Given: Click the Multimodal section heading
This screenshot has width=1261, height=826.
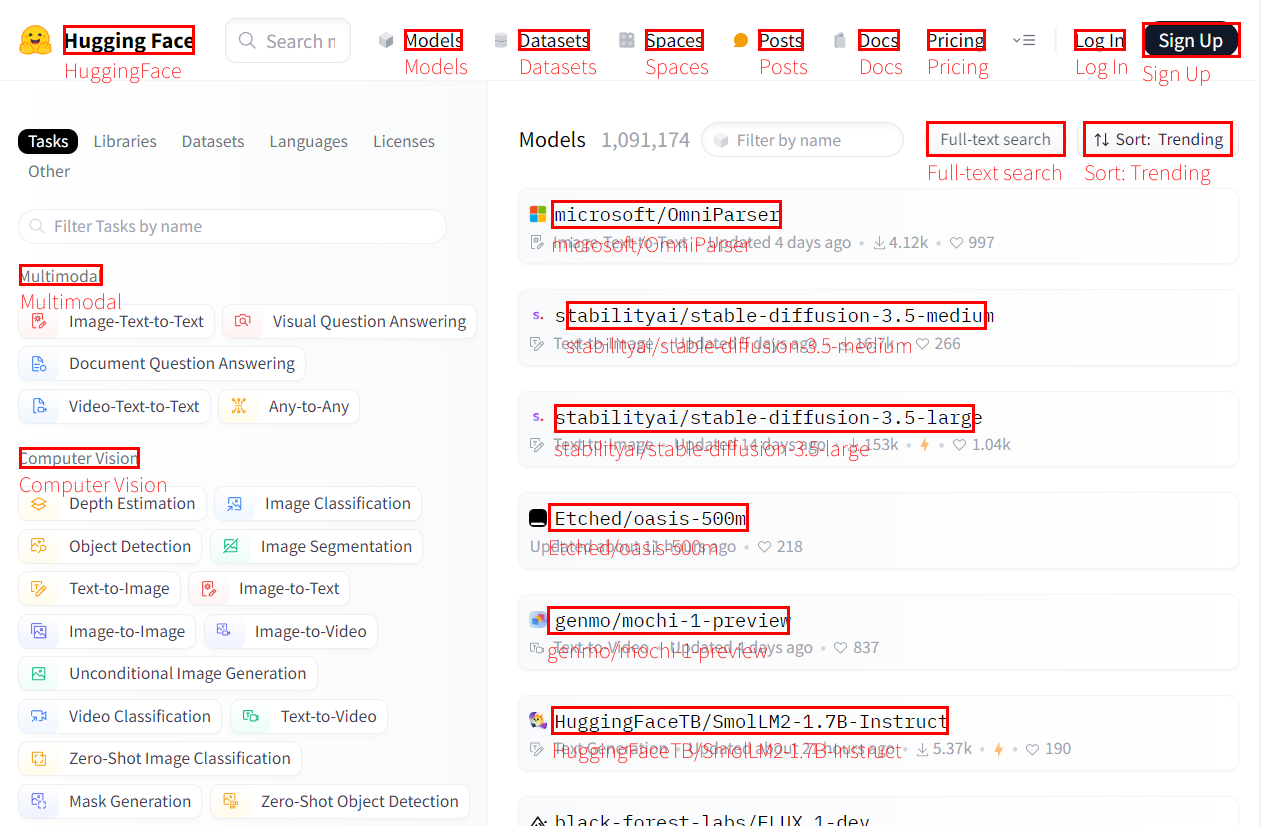Looking at the screenshot, I should 60,276.
